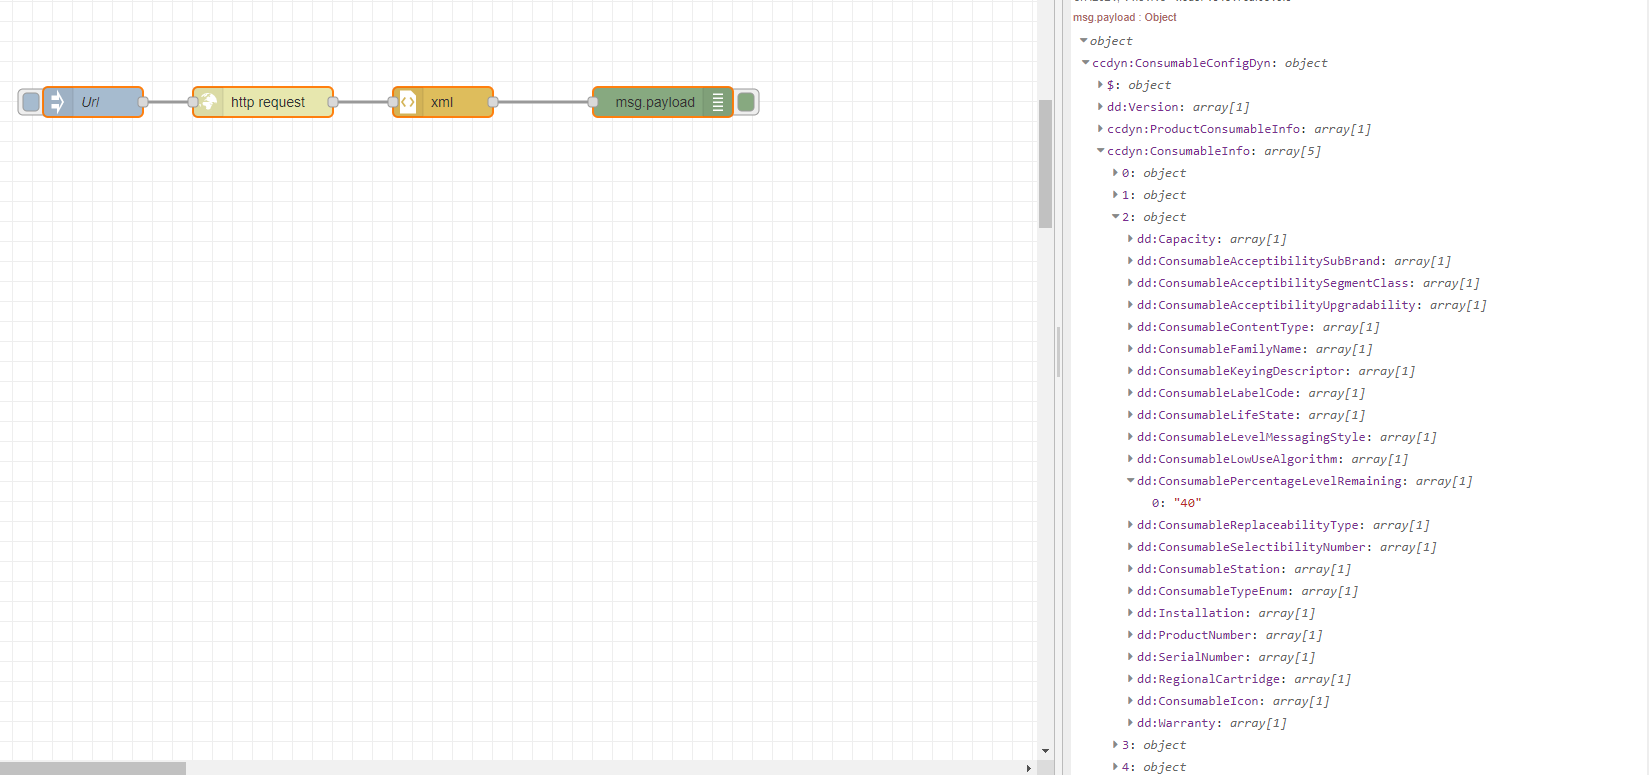Expand dd:ConsumableLifeState array

1131,415
